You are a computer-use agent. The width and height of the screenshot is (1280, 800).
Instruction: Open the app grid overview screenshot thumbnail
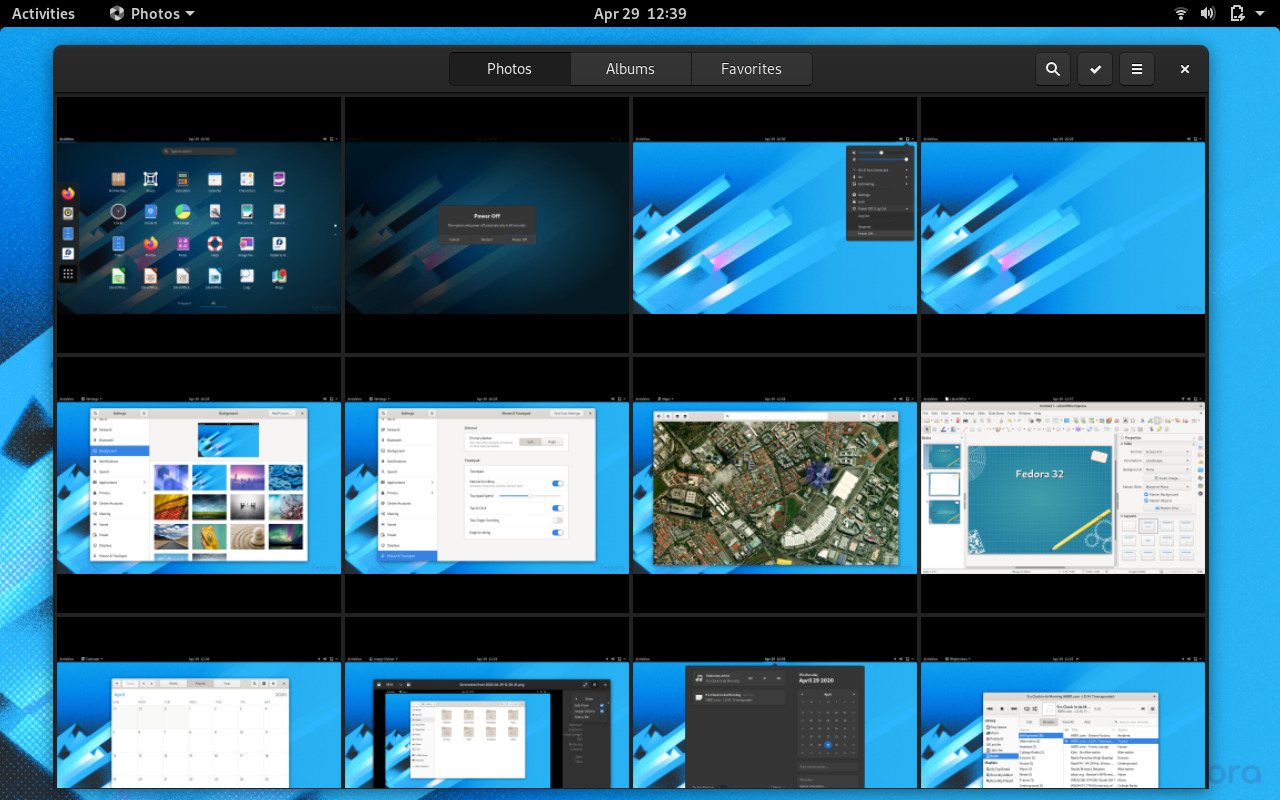[x=199, y=225]
